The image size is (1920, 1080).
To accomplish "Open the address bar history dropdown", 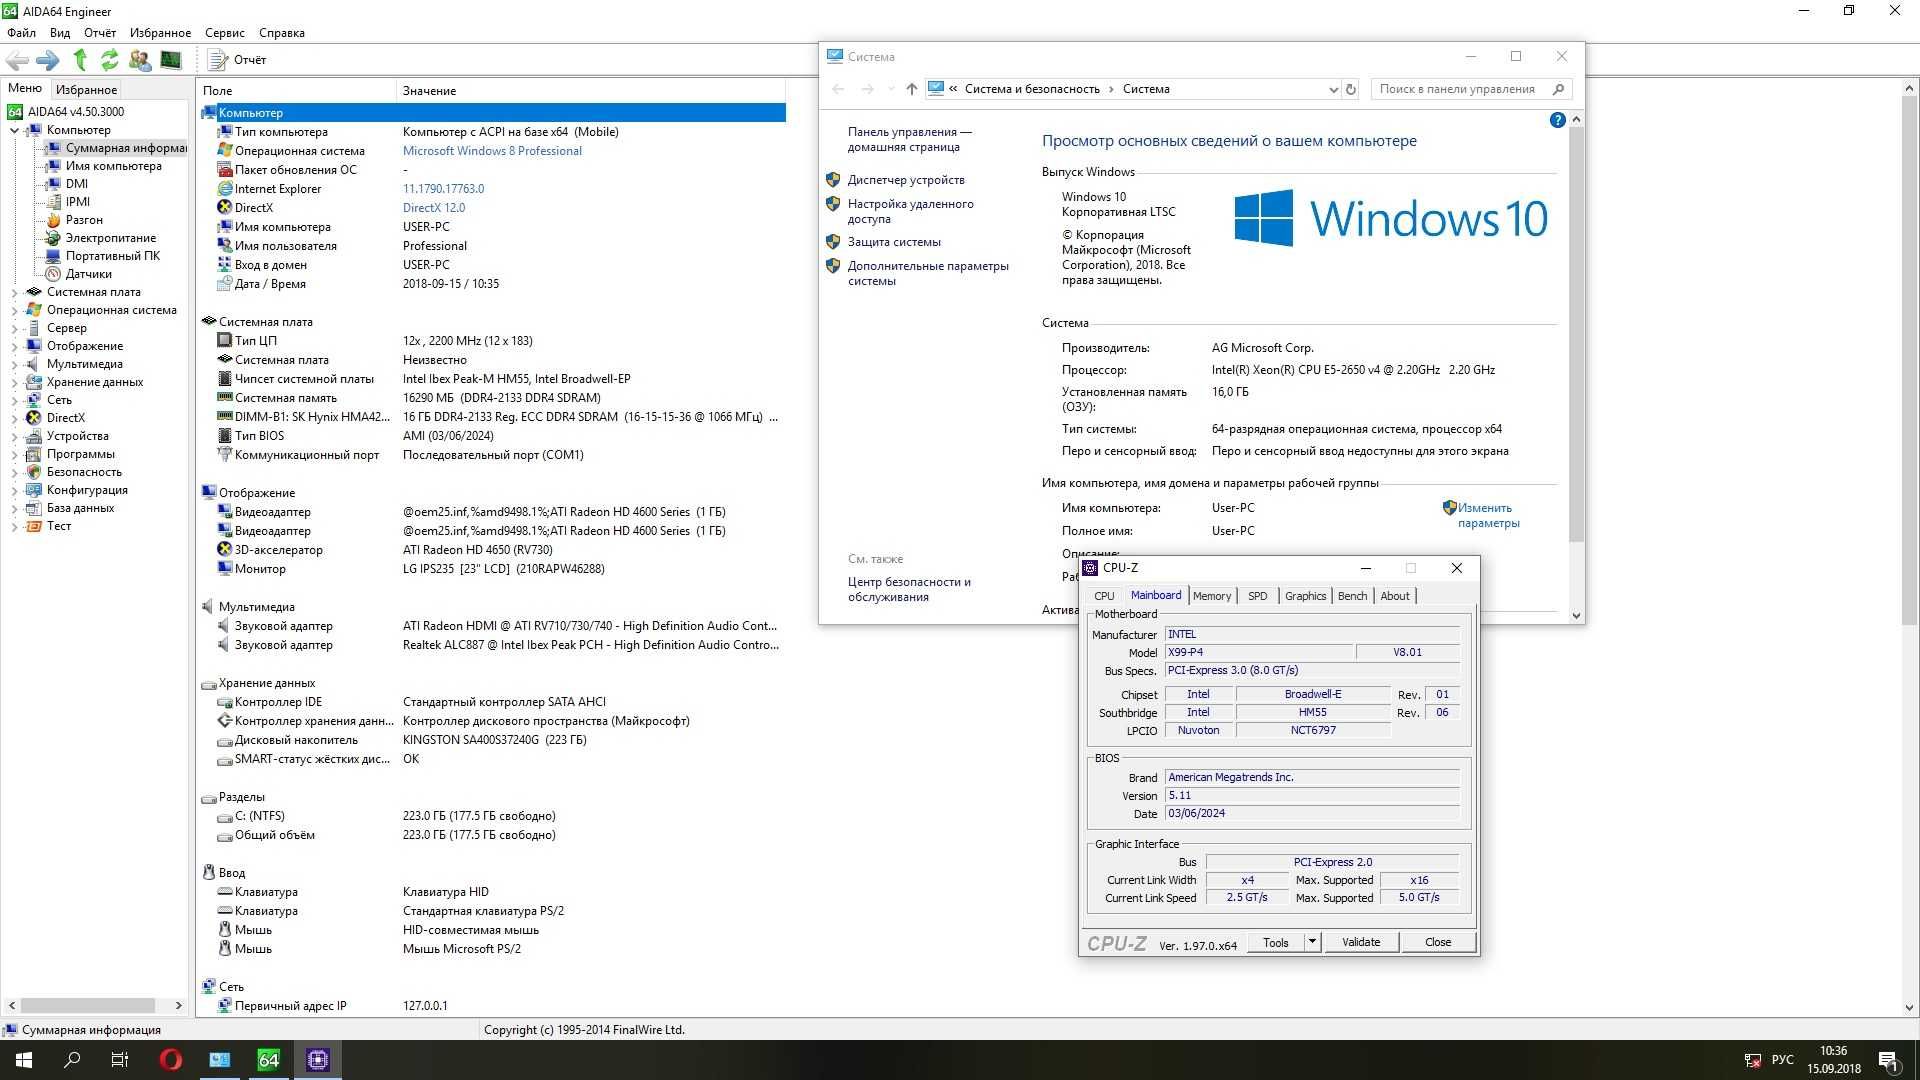I will click(1333, 89).
